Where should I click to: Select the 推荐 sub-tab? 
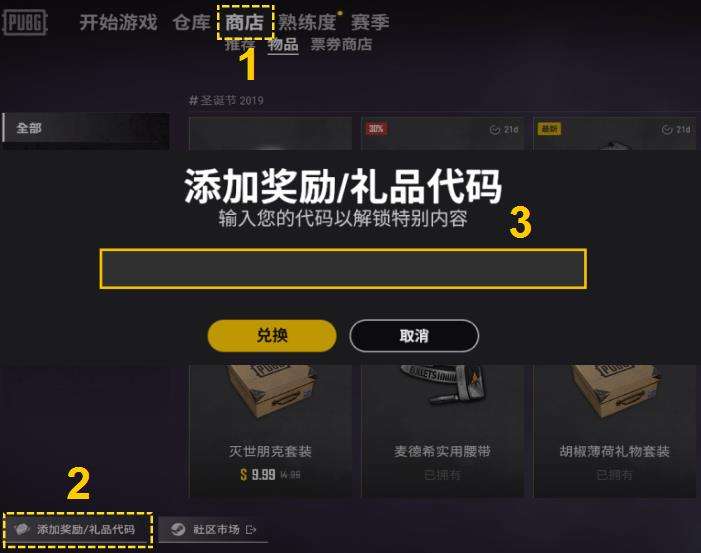[x=240, y=44]
